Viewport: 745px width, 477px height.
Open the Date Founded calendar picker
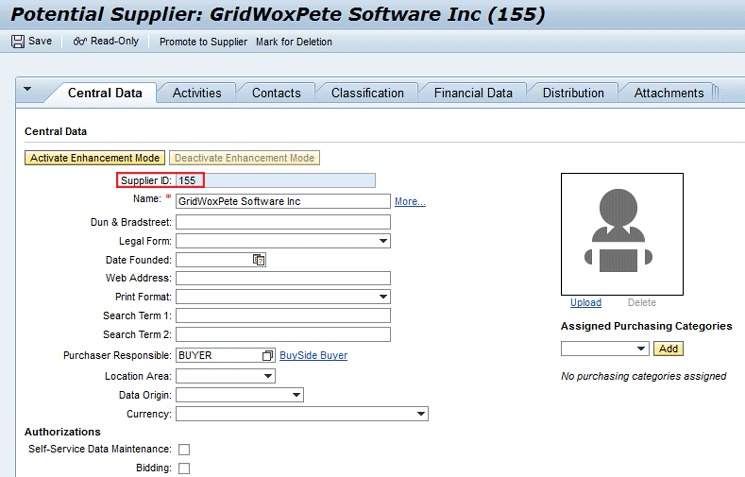coord(259,260)
